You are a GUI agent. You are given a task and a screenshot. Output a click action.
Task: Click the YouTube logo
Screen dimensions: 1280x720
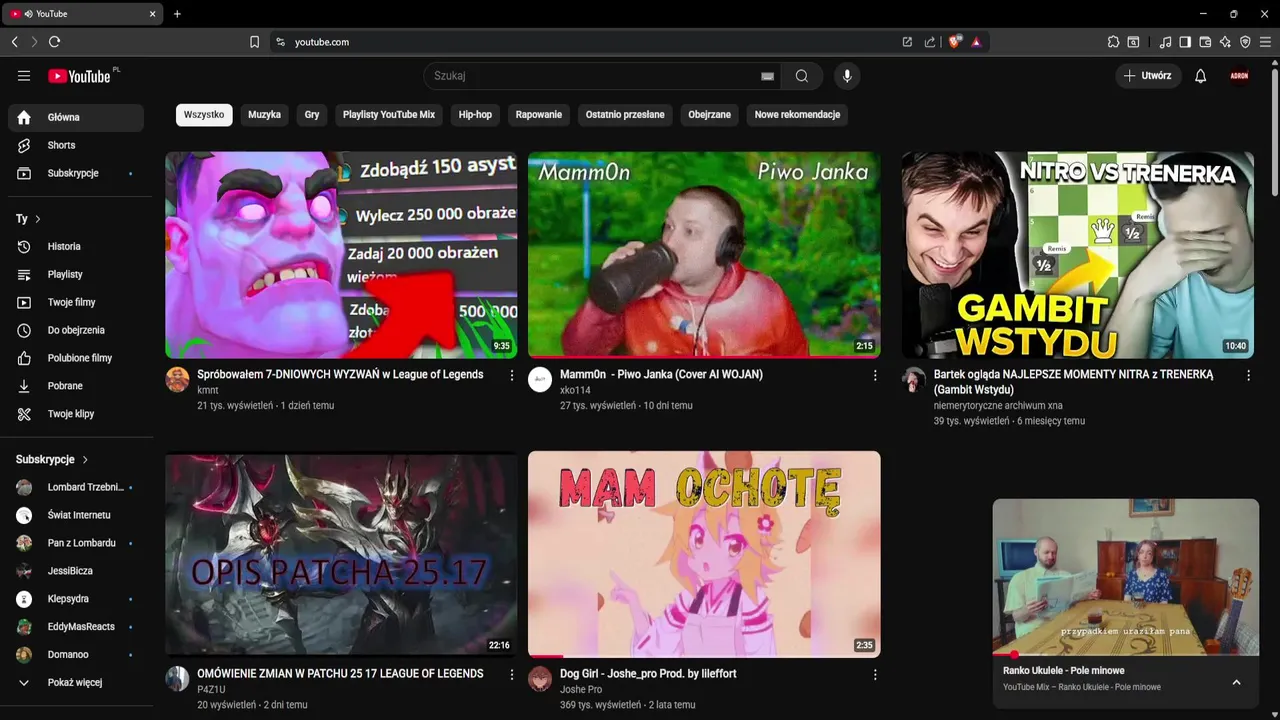79,76
